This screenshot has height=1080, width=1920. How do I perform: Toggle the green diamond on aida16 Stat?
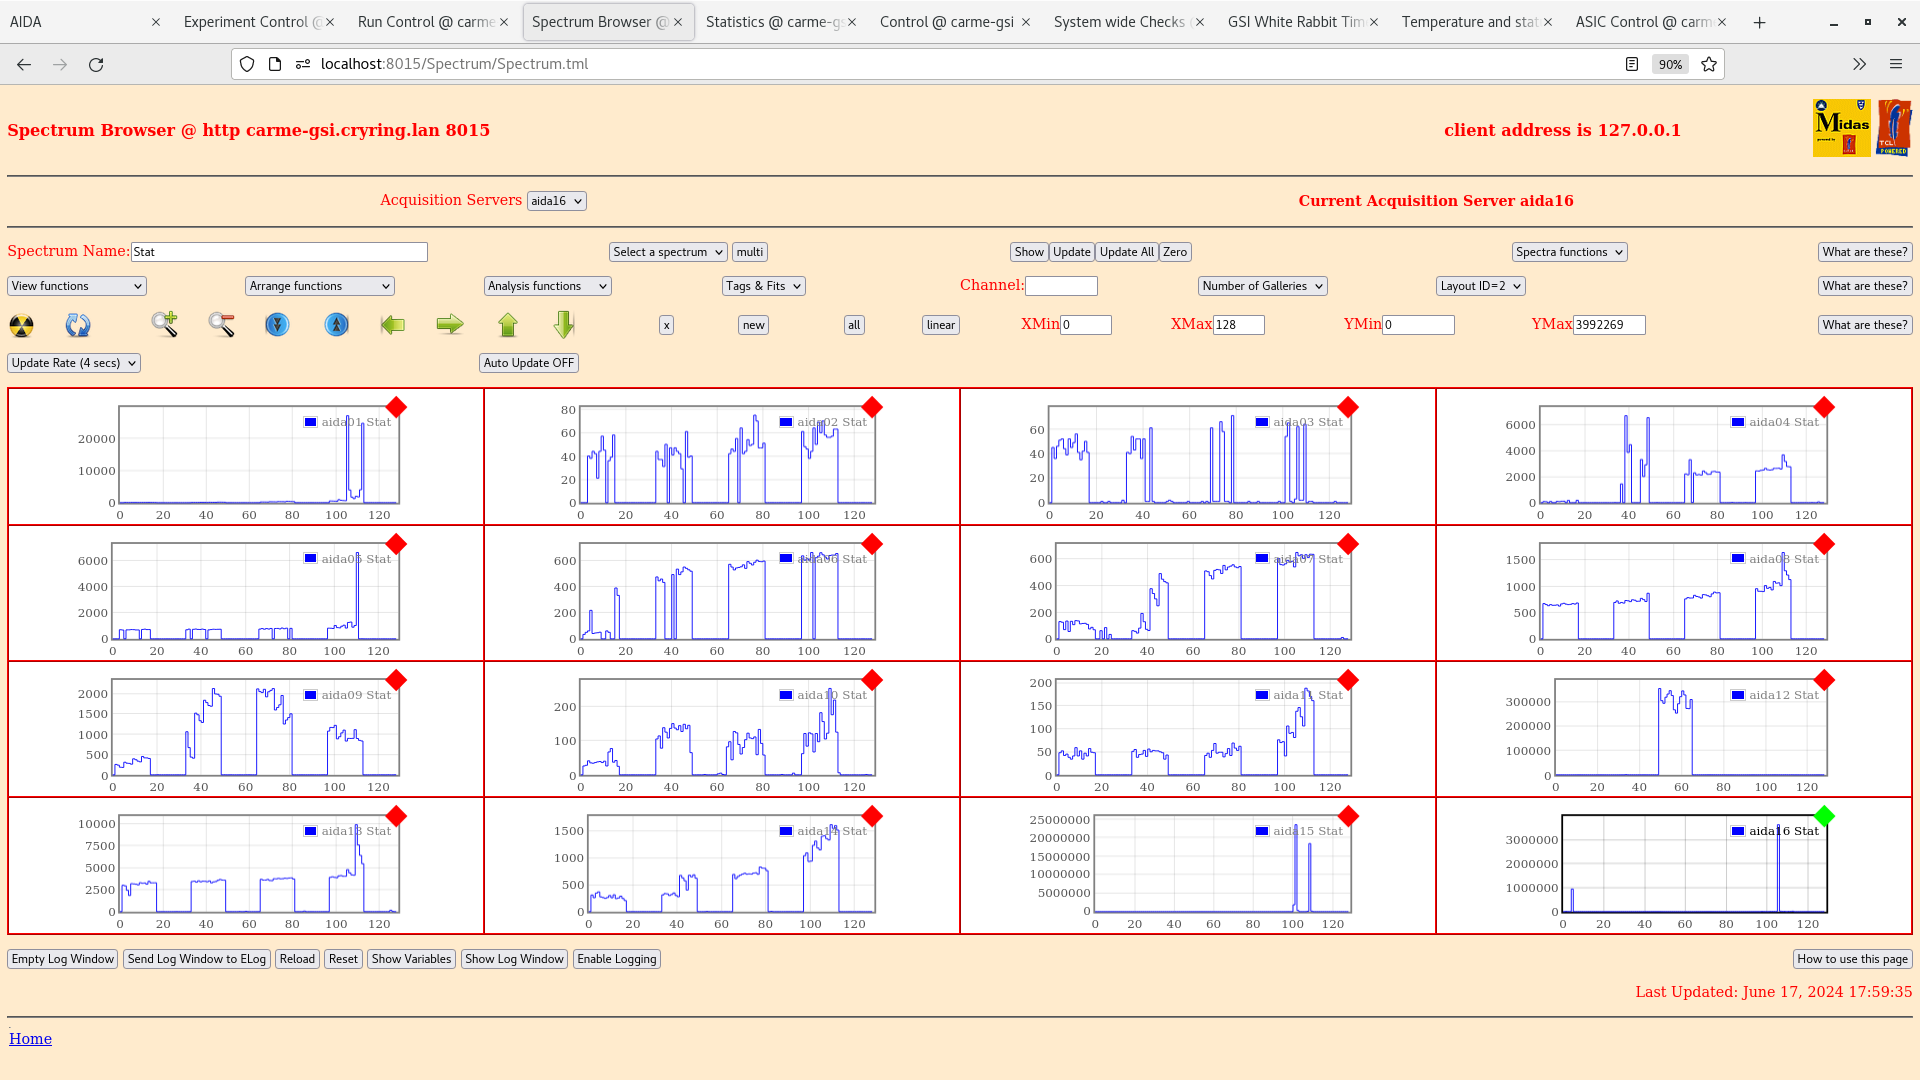click(x=1824, y=816)
